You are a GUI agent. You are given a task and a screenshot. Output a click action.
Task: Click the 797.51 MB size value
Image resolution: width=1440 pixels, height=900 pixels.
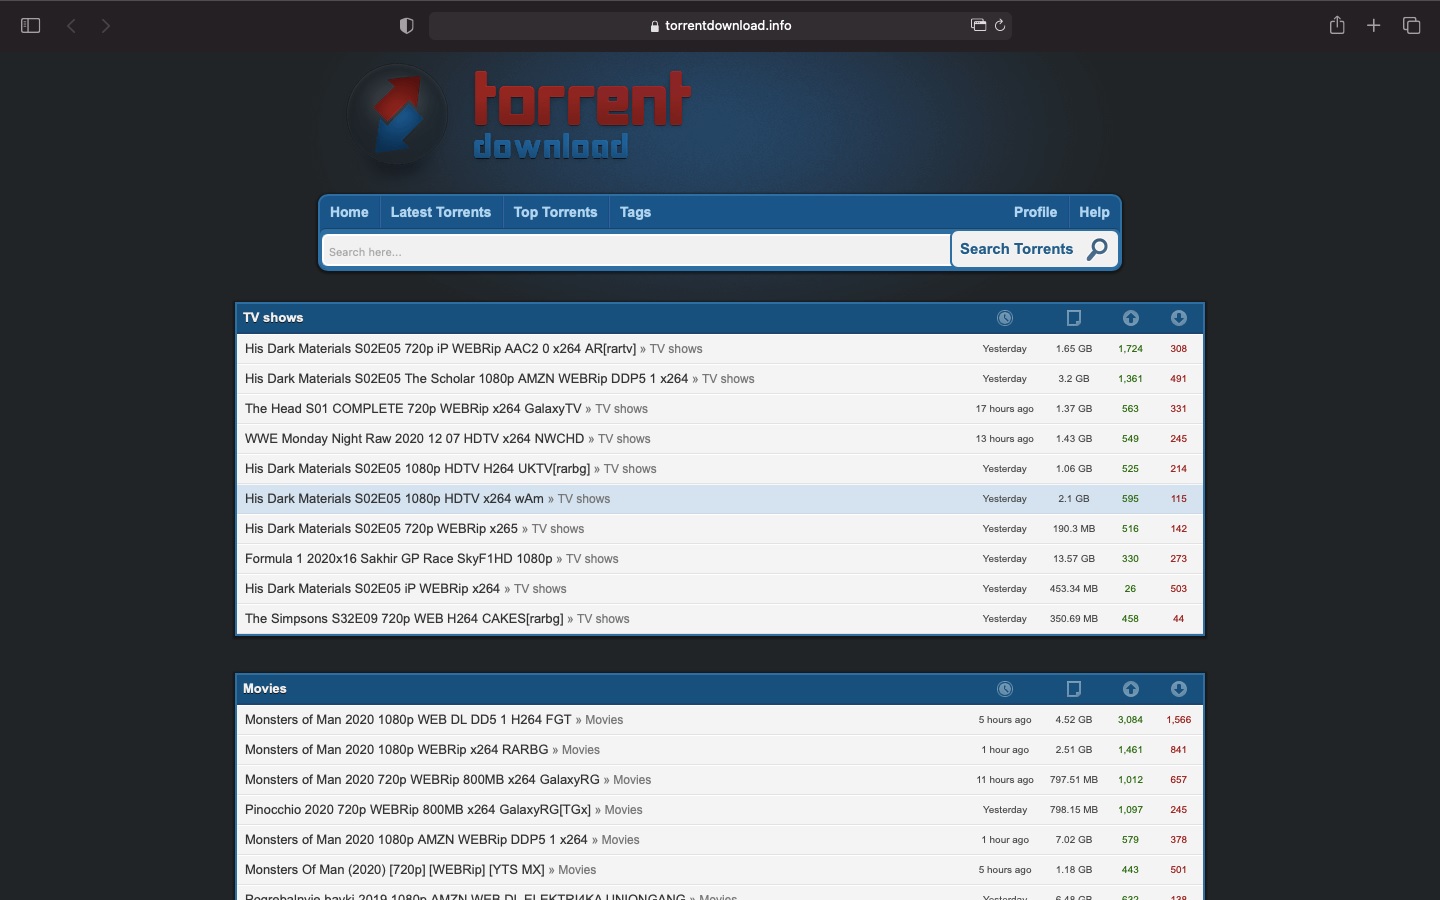pos(1074,780)
